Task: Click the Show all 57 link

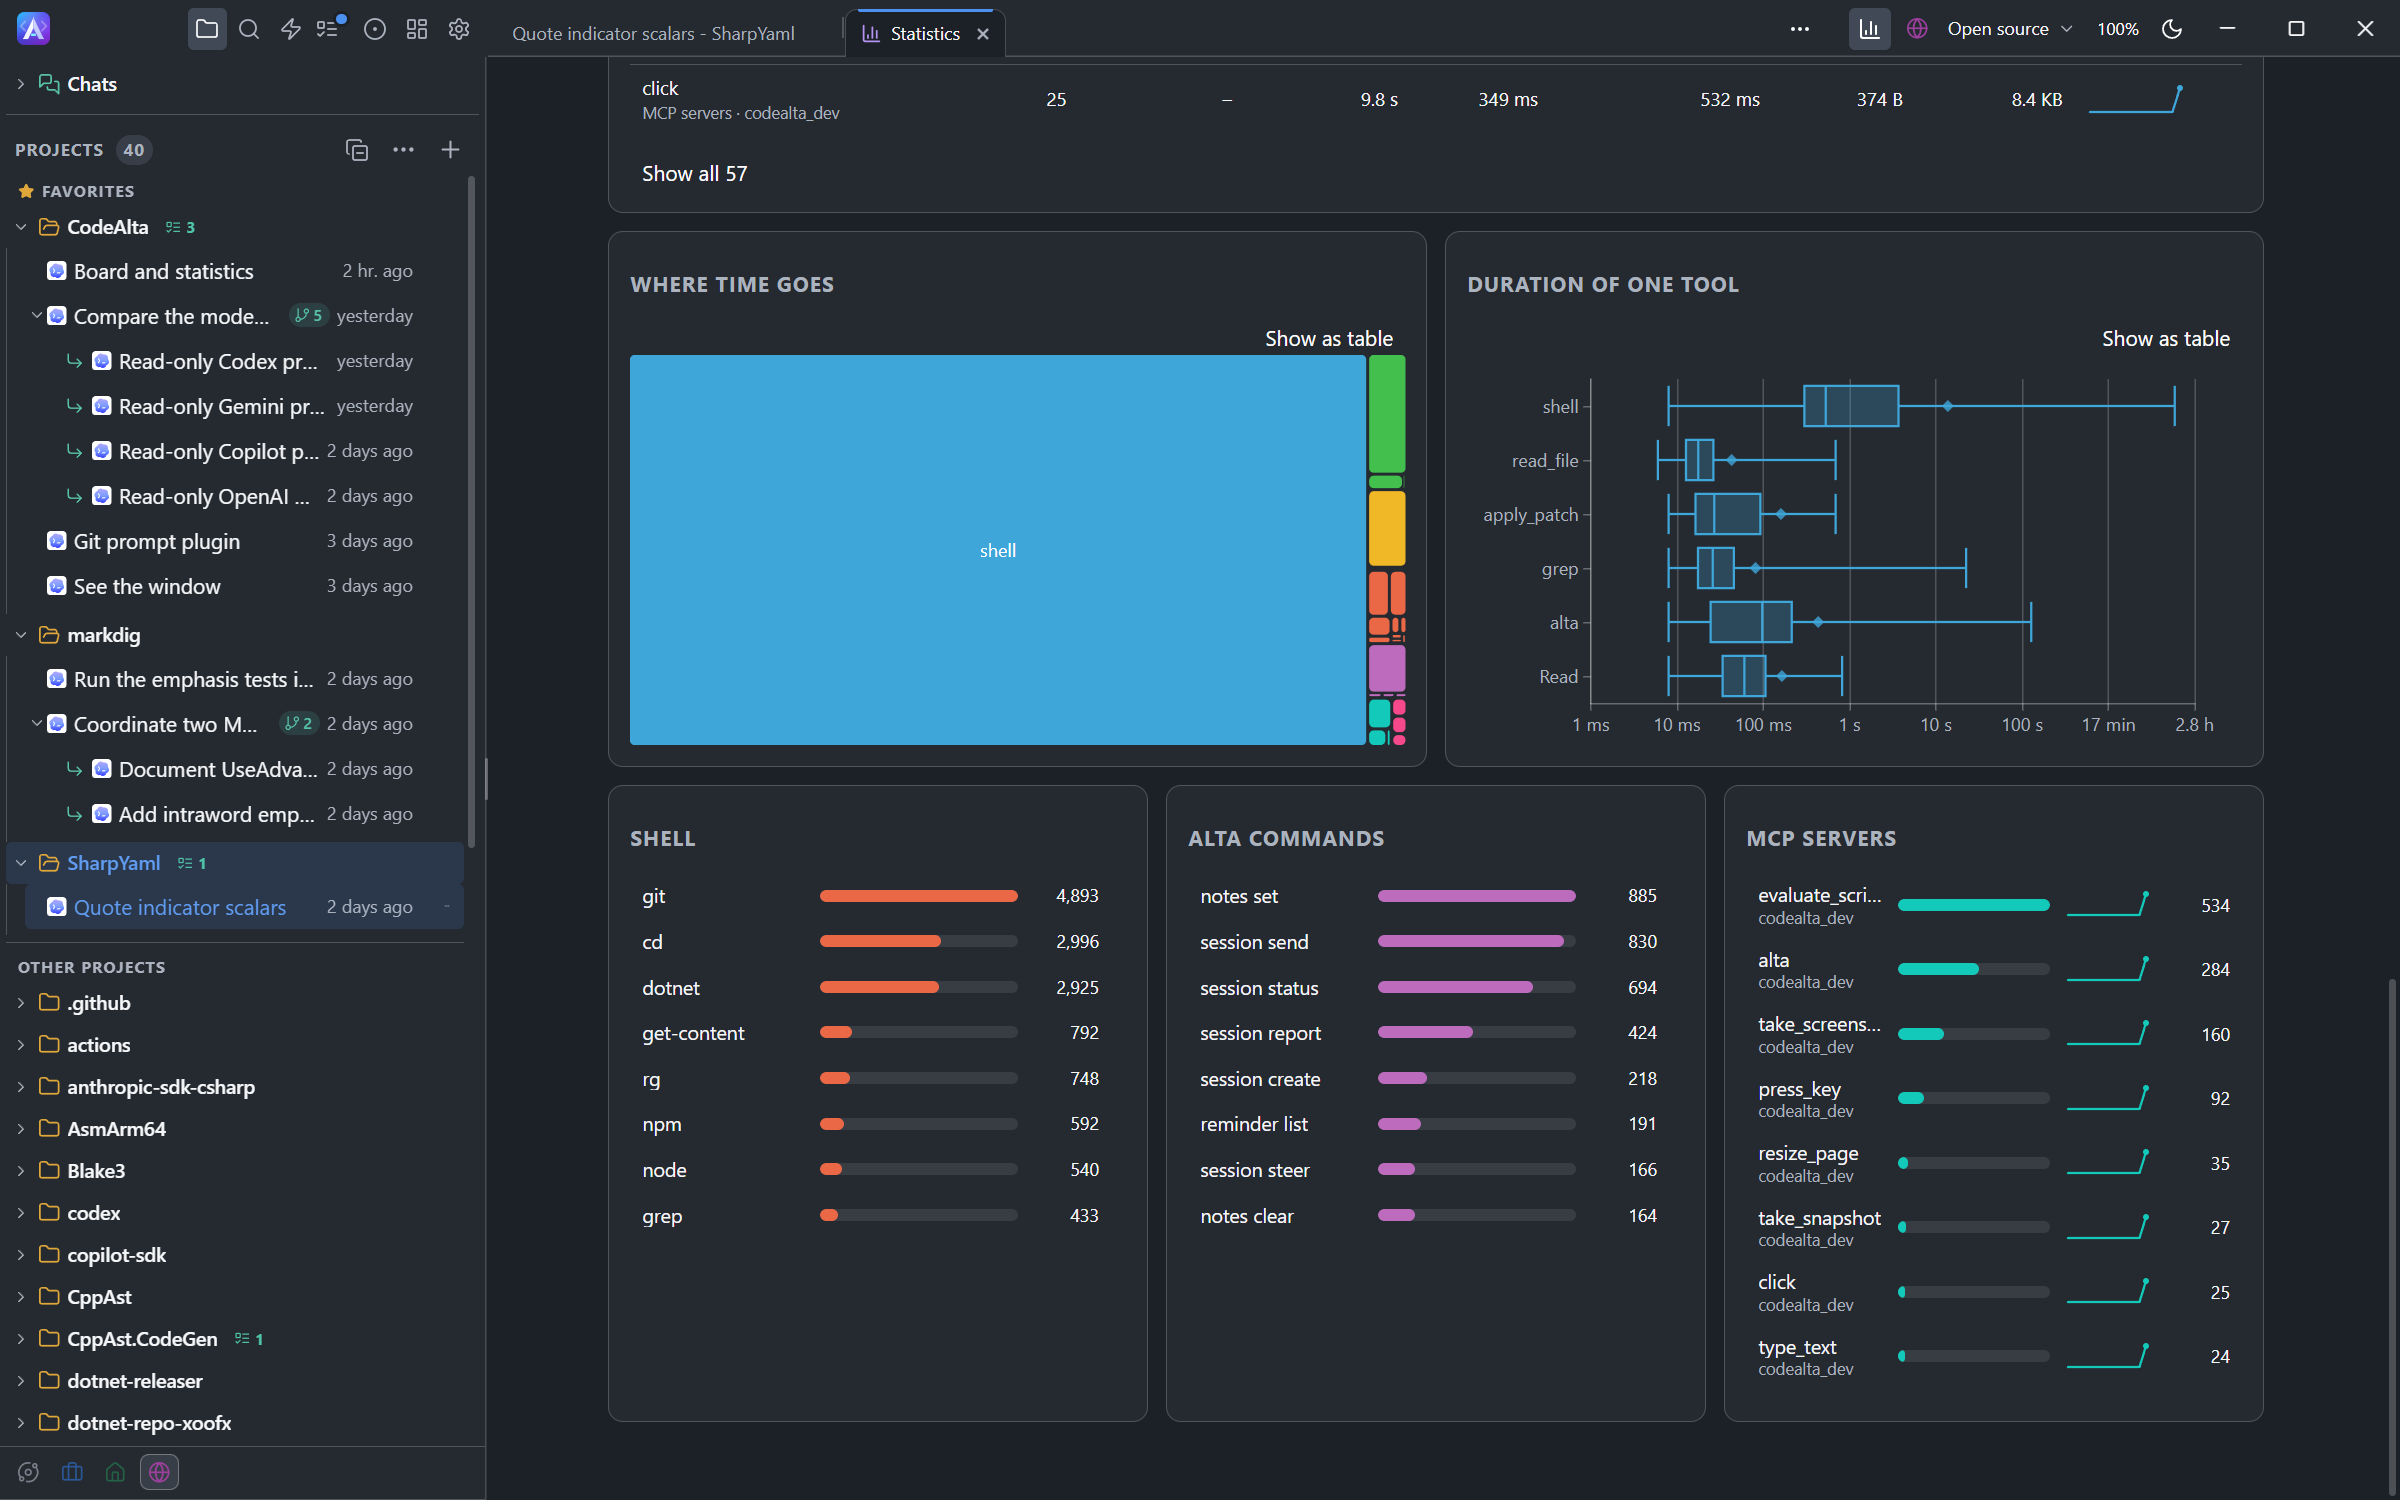Action: click(x=694, y=173)
